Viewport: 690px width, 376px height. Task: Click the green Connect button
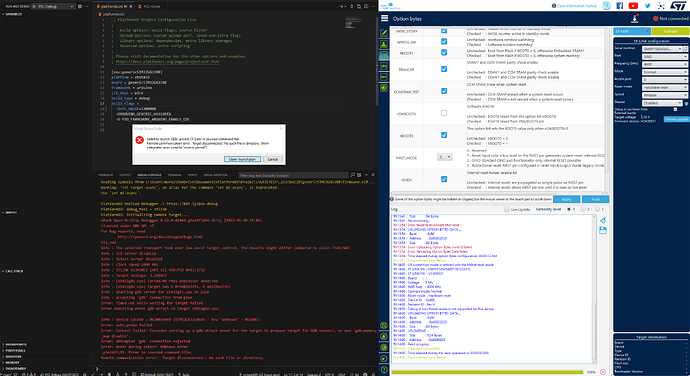(670, 31)
